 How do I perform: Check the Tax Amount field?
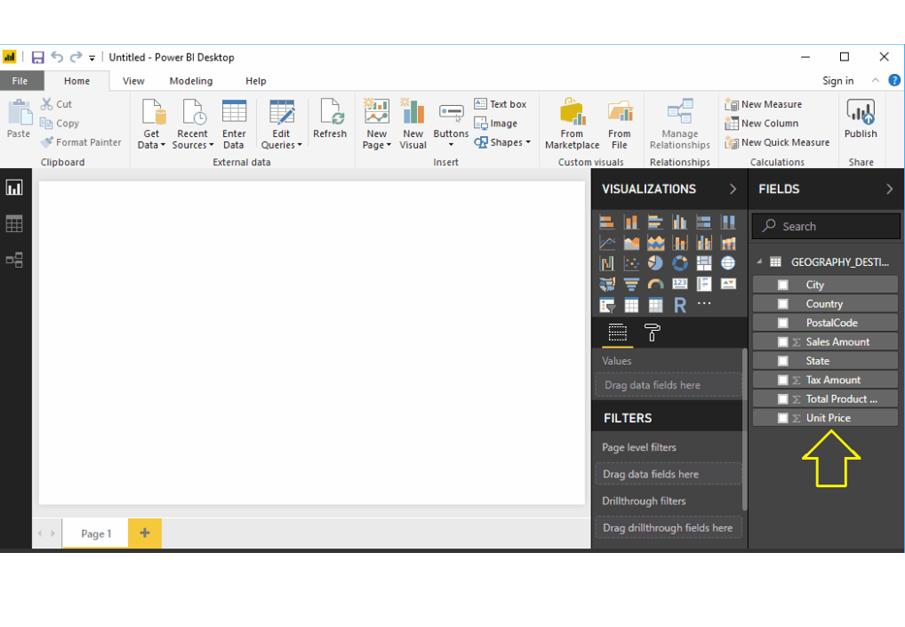(783, 380)
